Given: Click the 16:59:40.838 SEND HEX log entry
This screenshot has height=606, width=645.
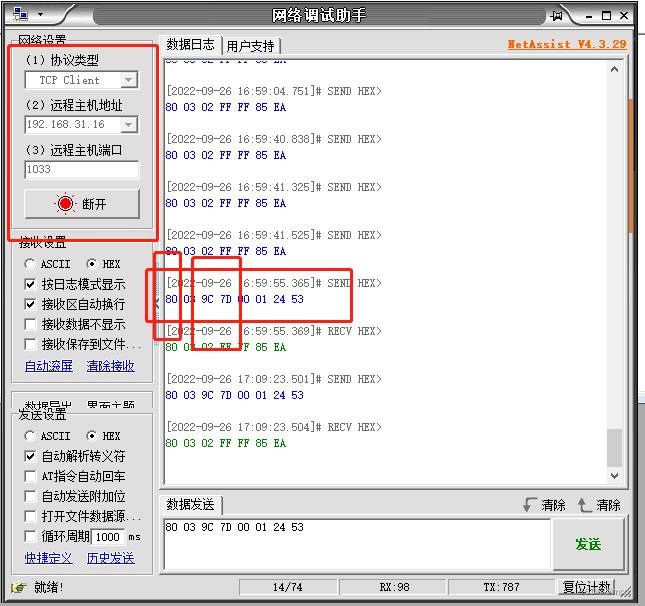Looking at the screenshot, I should click(x=274, y=139).
